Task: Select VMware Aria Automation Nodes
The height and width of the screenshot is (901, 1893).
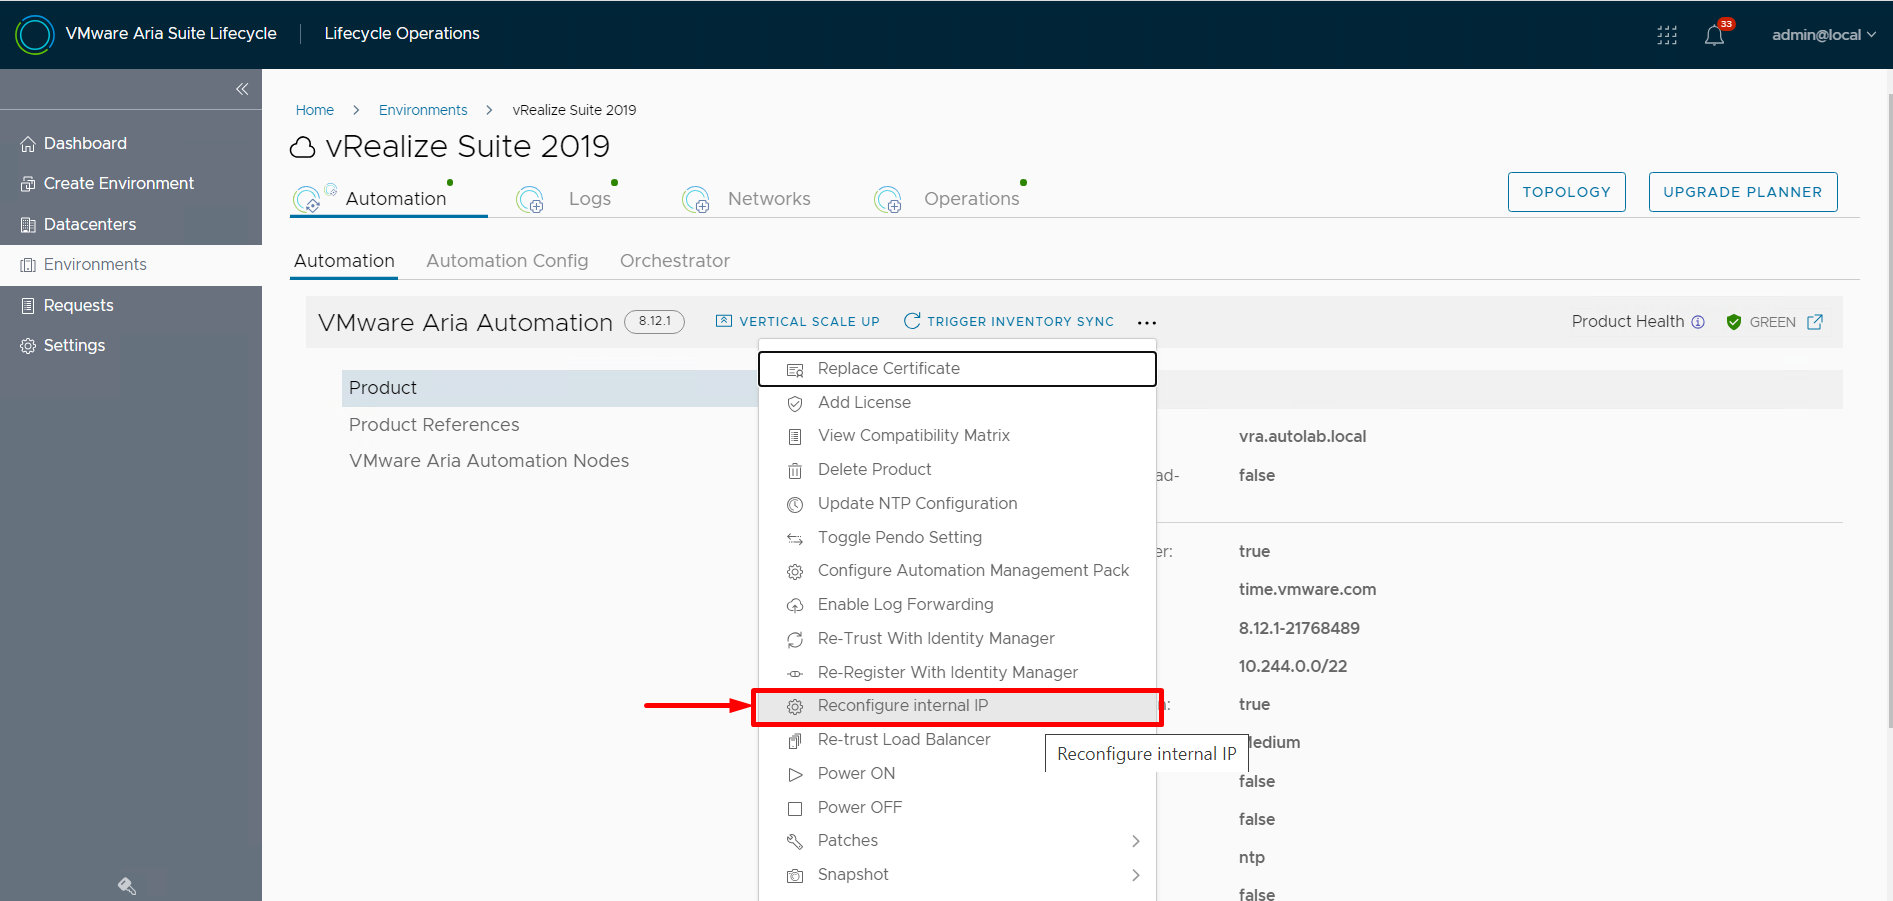Action: [489, 461]
